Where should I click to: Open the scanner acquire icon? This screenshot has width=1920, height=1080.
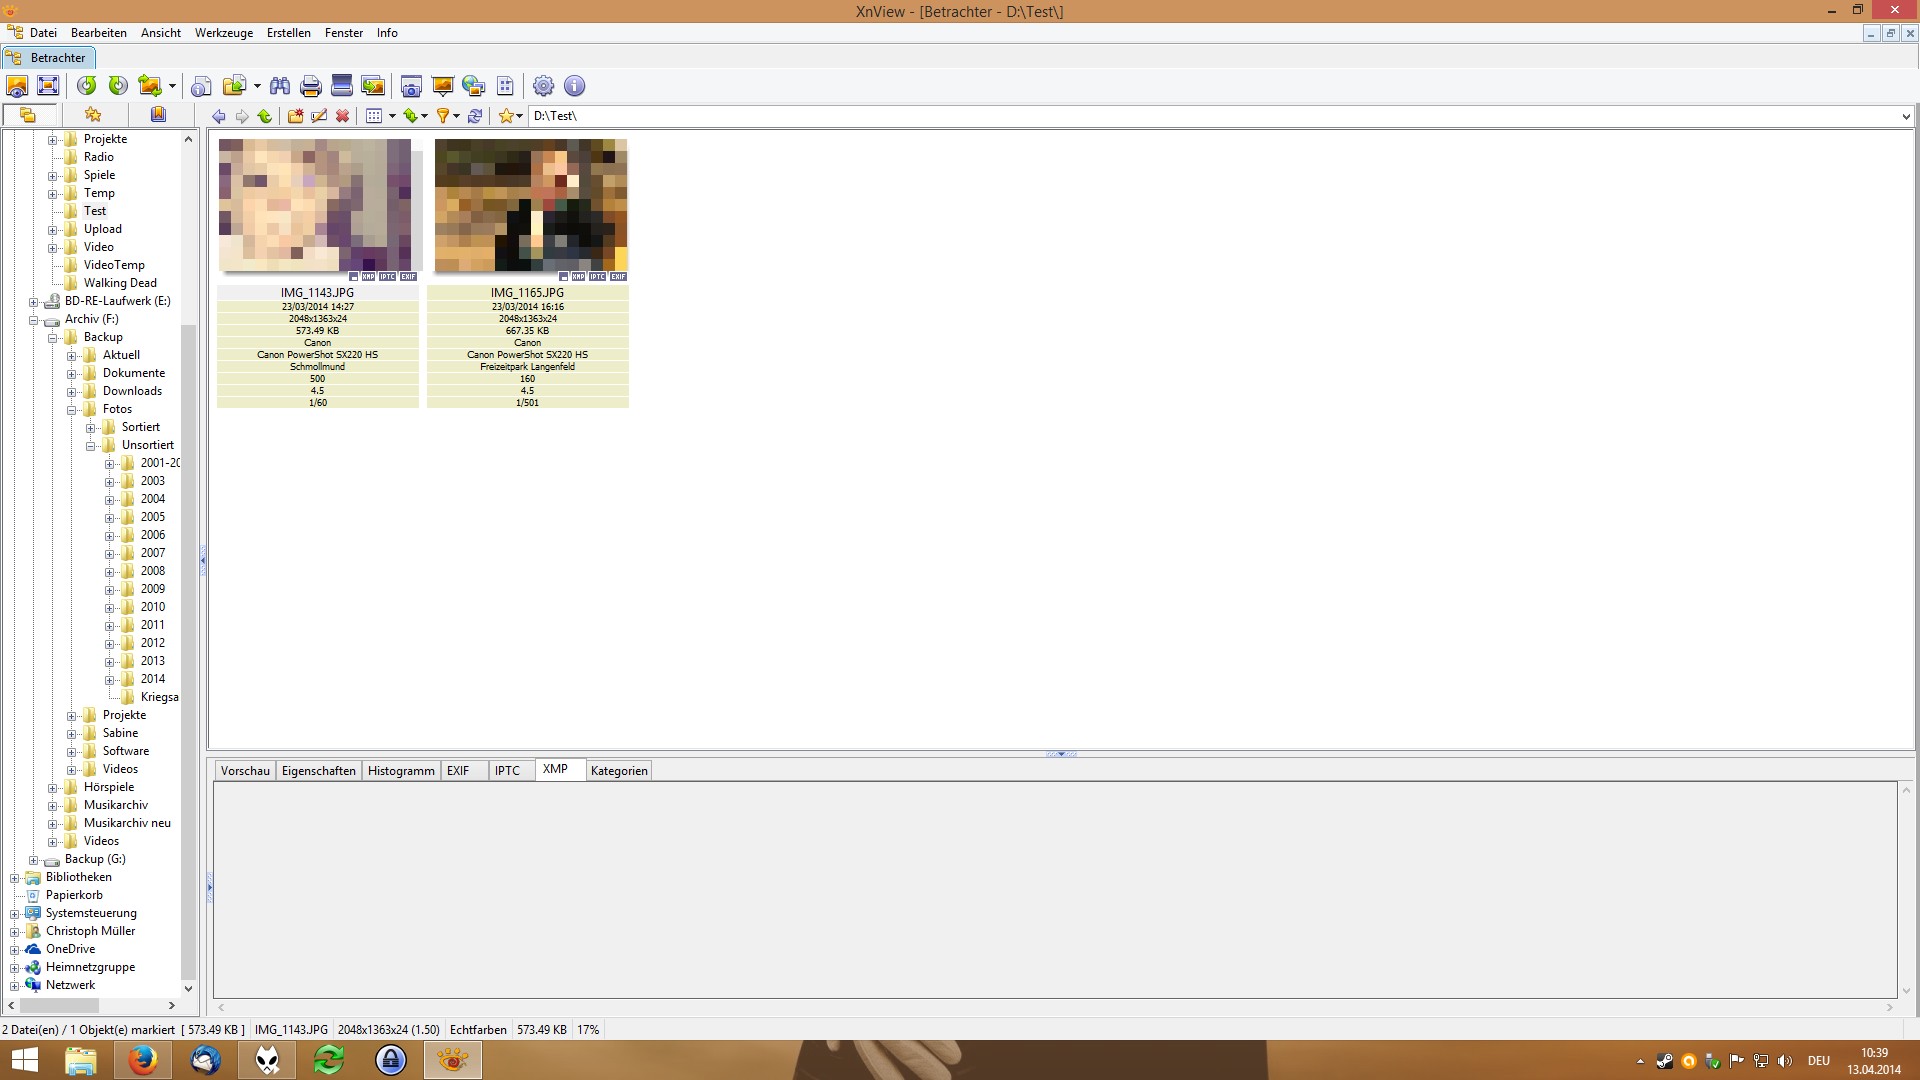coord(341,86)
